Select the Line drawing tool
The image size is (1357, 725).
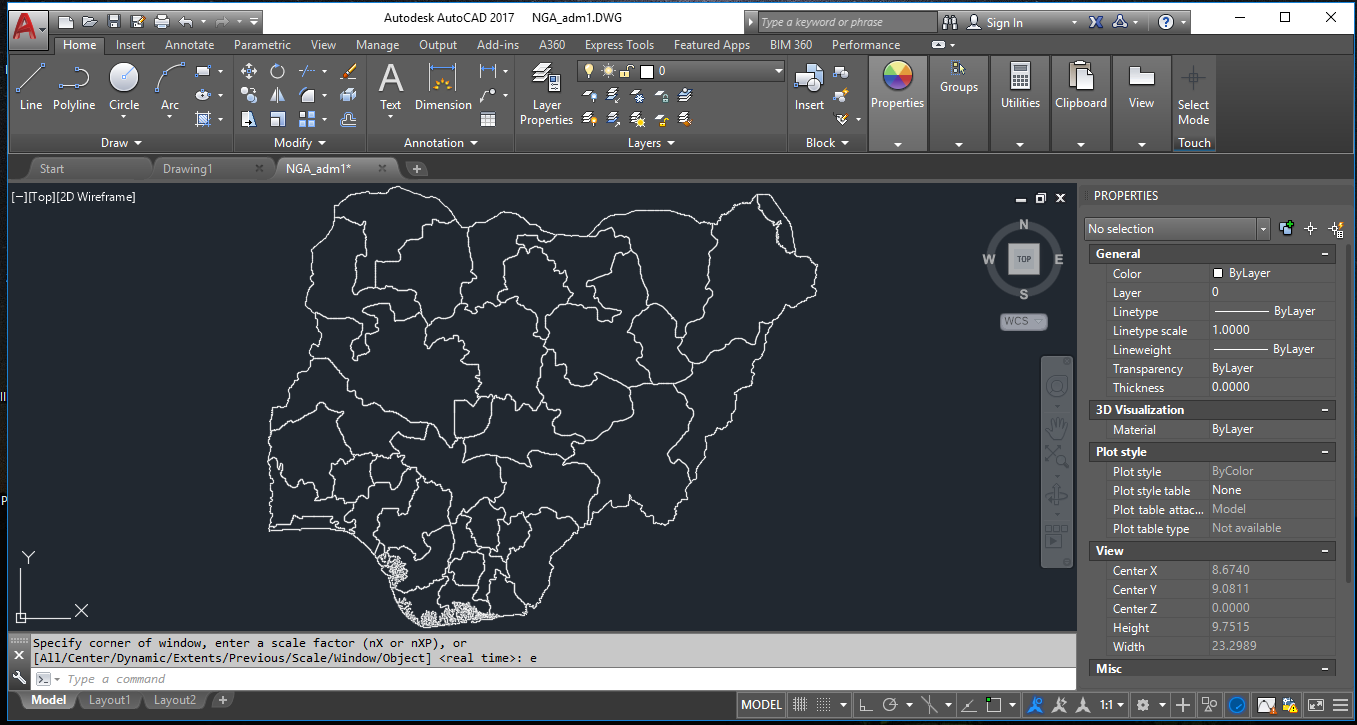31,87
